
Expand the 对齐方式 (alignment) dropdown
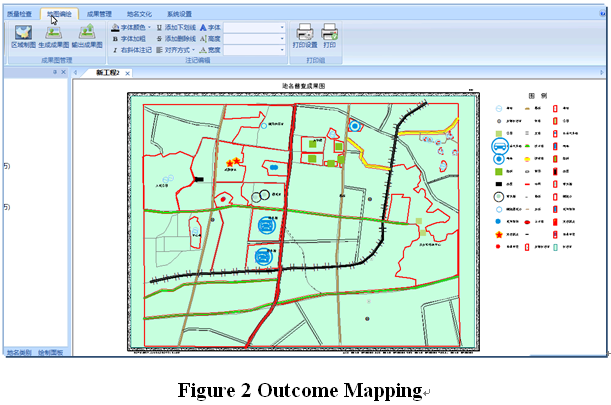click(194, 49)
